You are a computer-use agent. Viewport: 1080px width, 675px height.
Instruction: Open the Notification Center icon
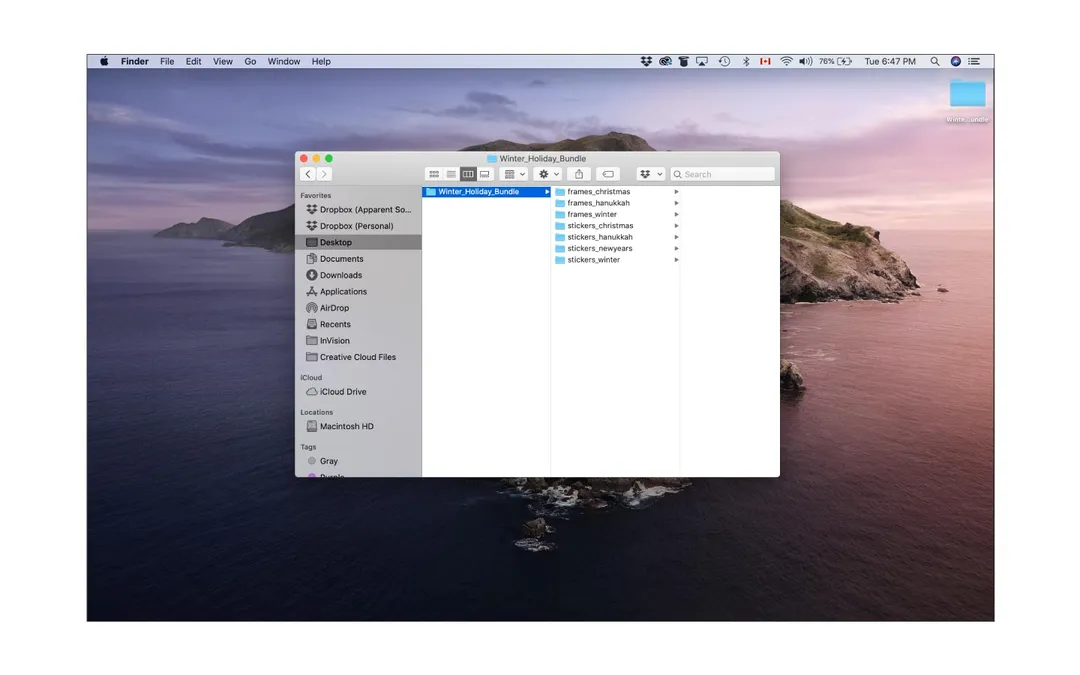tap(974, 61)
